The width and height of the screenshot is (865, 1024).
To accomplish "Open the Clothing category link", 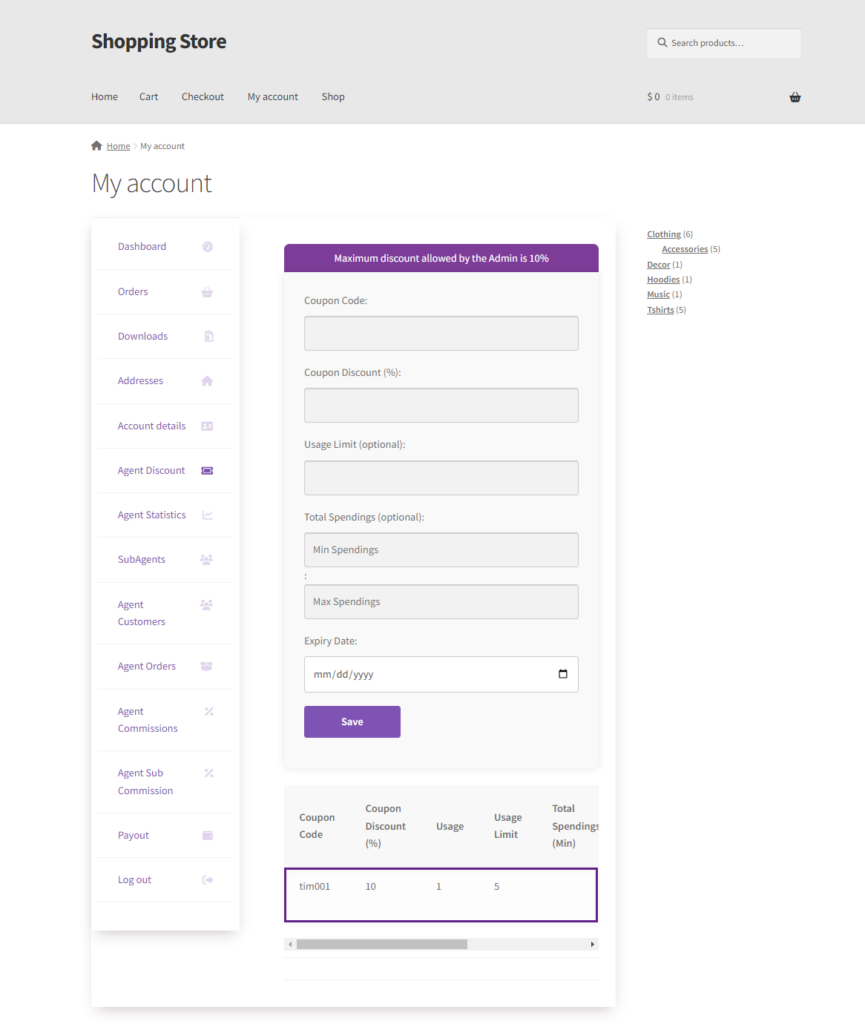I will [664, 234].
